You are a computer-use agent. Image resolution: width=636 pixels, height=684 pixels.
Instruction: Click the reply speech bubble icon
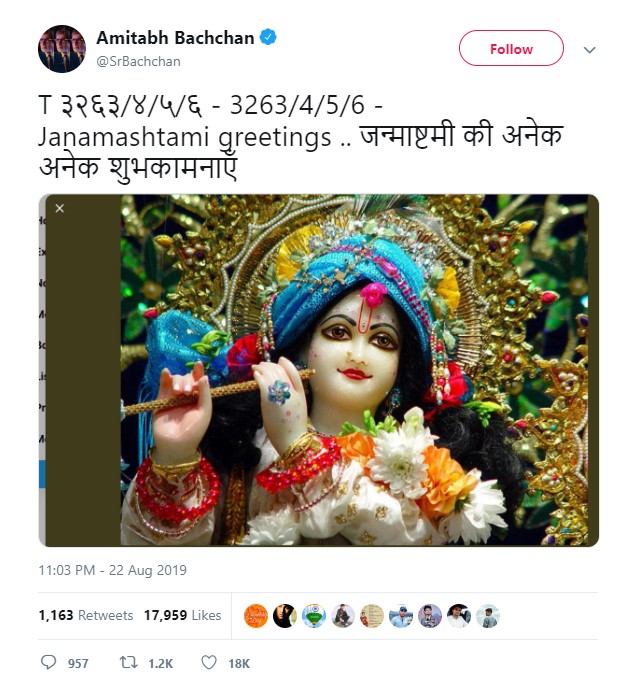pyautogui.click(x=48, y=662)
